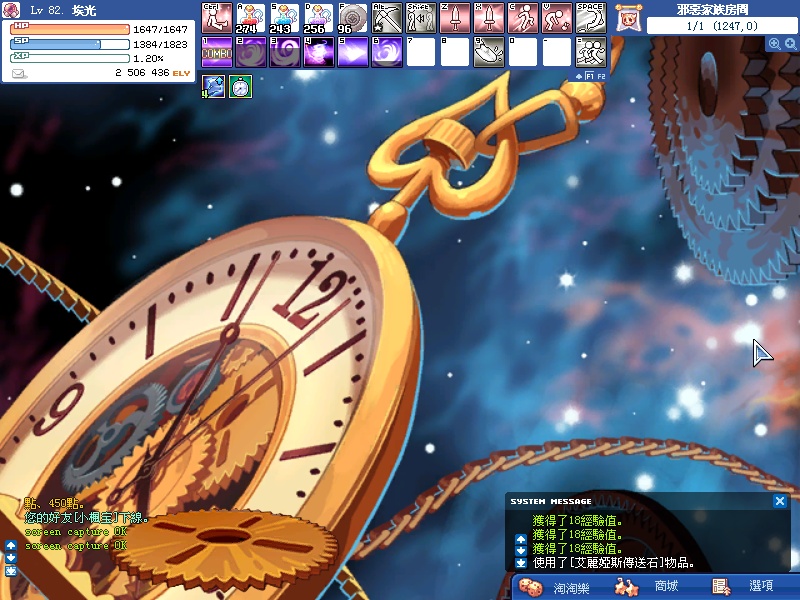800x600 pixels.
Task: Activate the Shift swap skill slot
Action: coord(421,18)
